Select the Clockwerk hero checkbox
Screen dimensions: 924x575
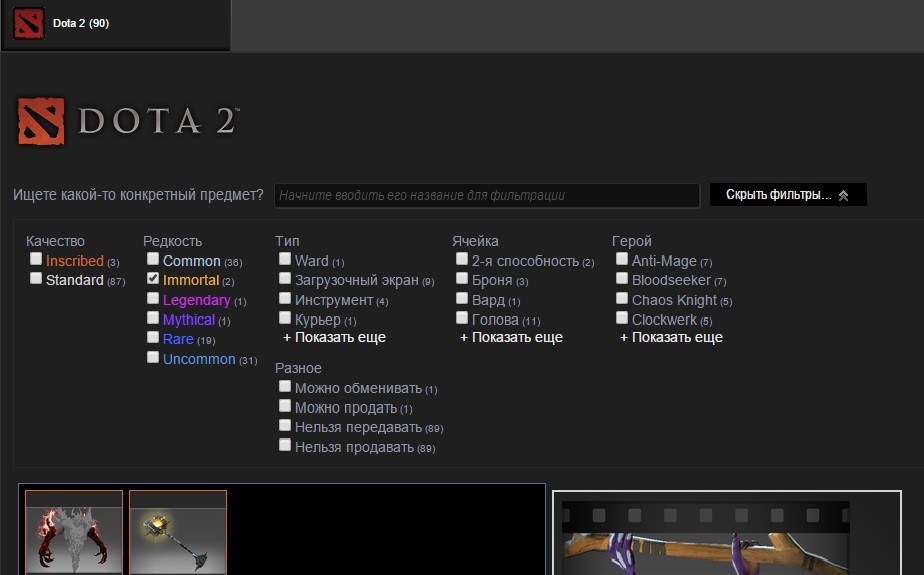tap(622, 318)
